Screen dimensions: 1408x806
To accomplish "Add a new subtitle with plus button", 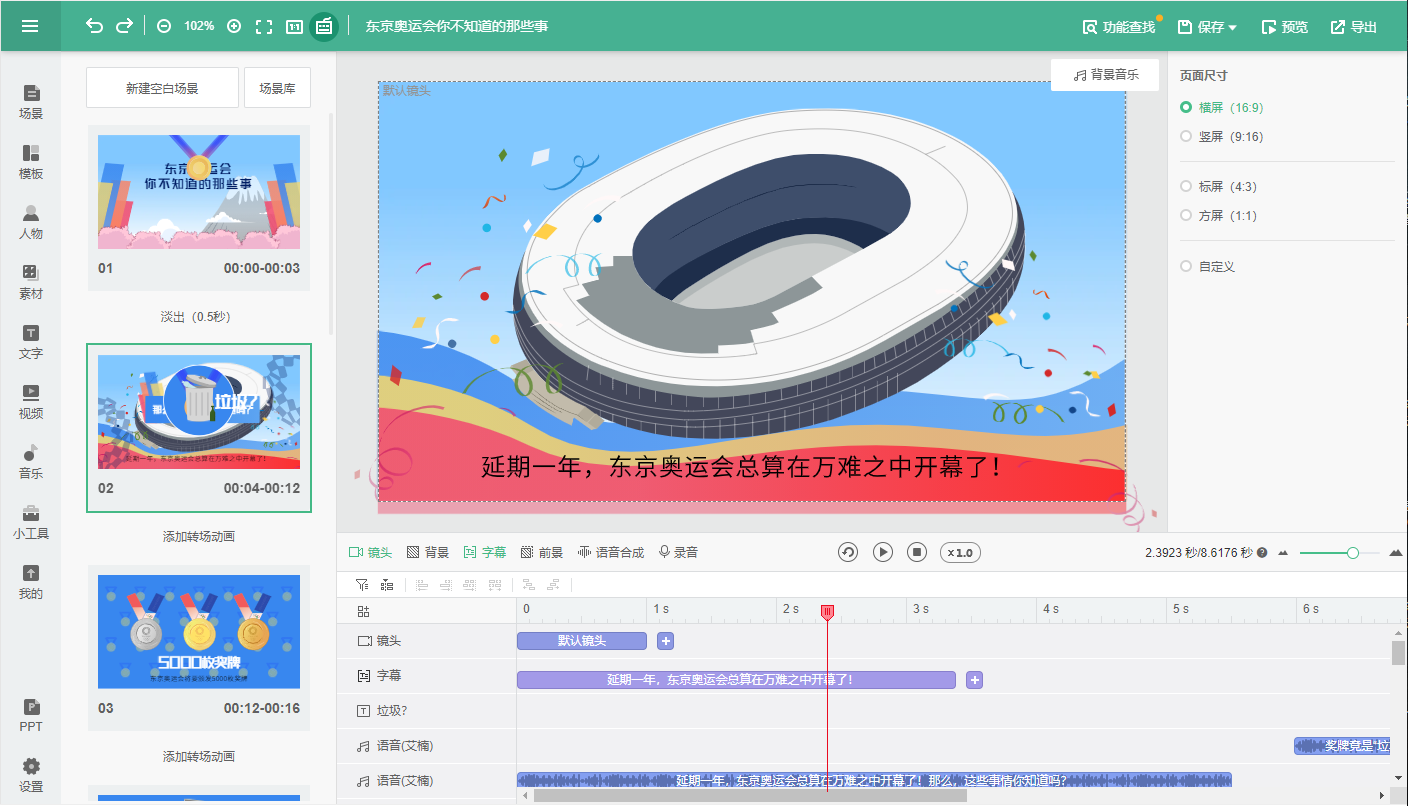I will [975, 680].
